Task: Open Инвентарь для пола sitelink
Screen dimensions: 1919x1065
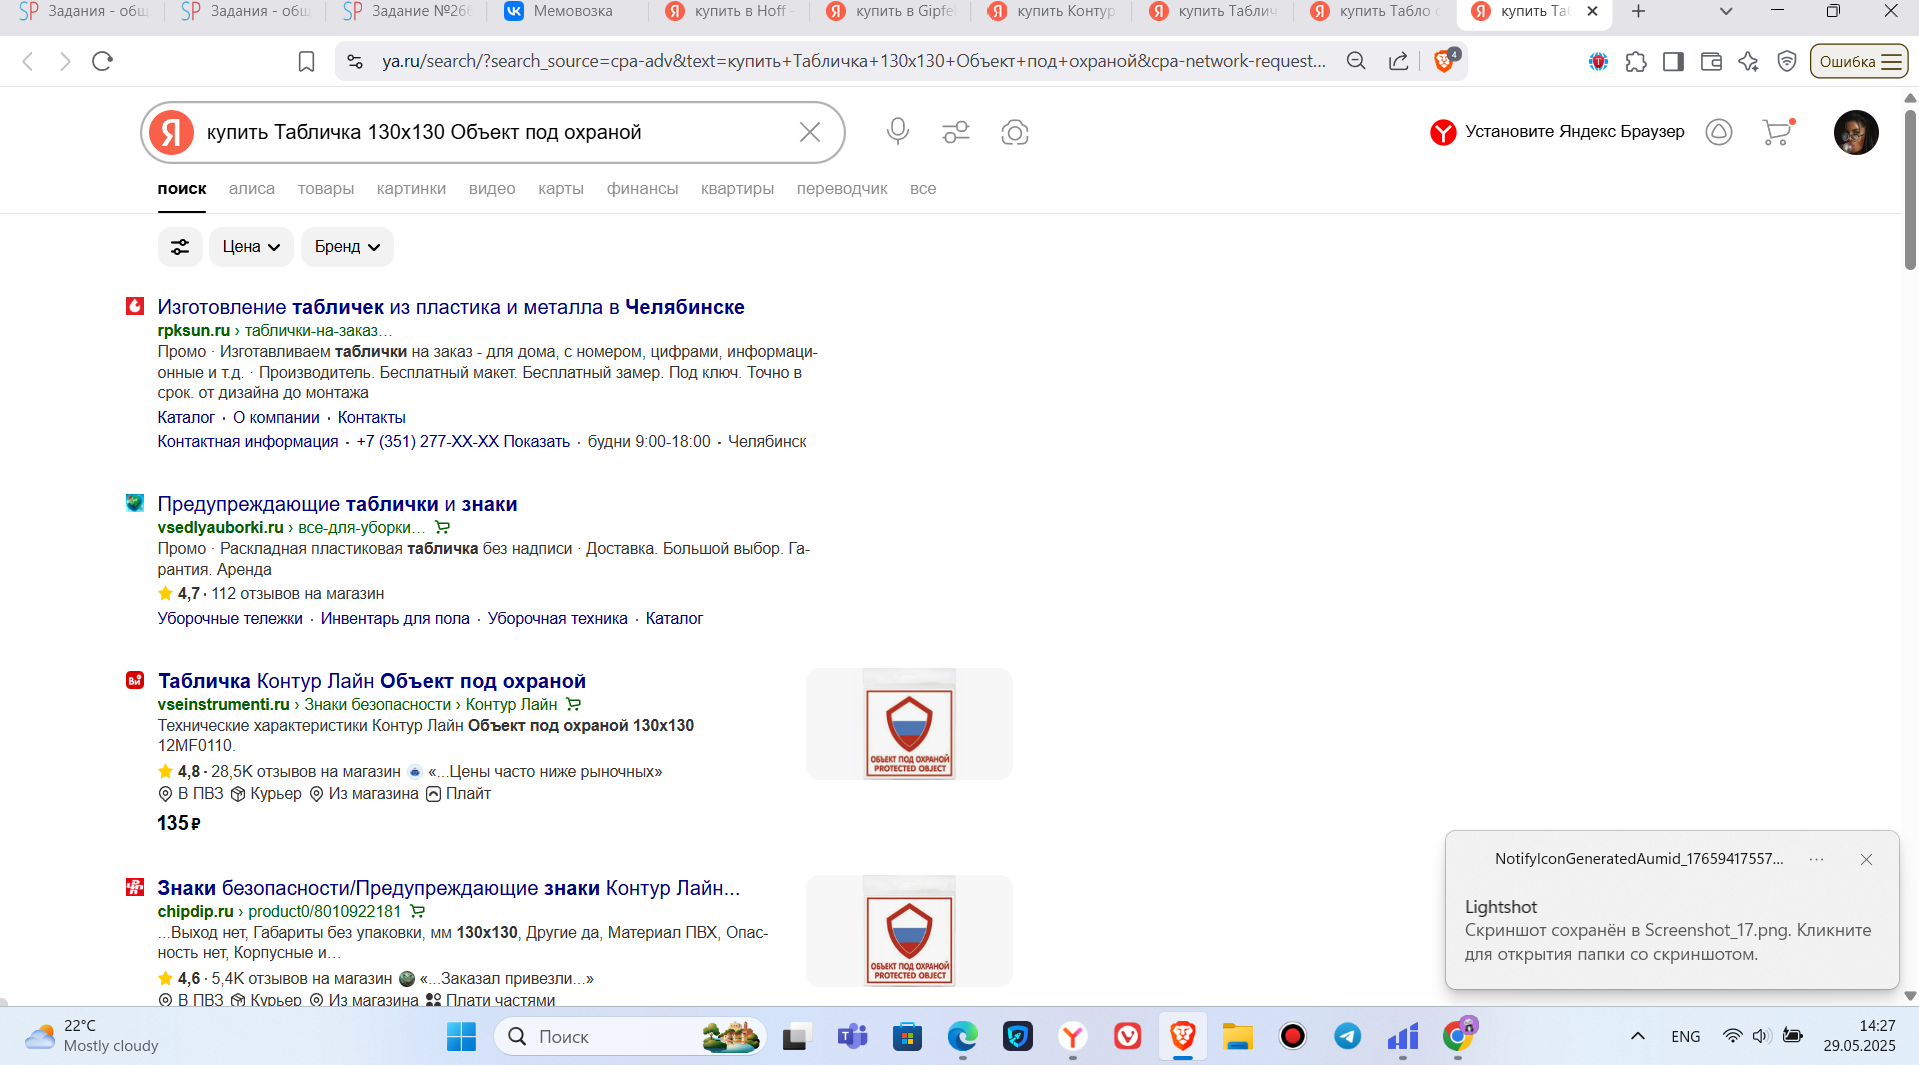Action: (395, 619)
